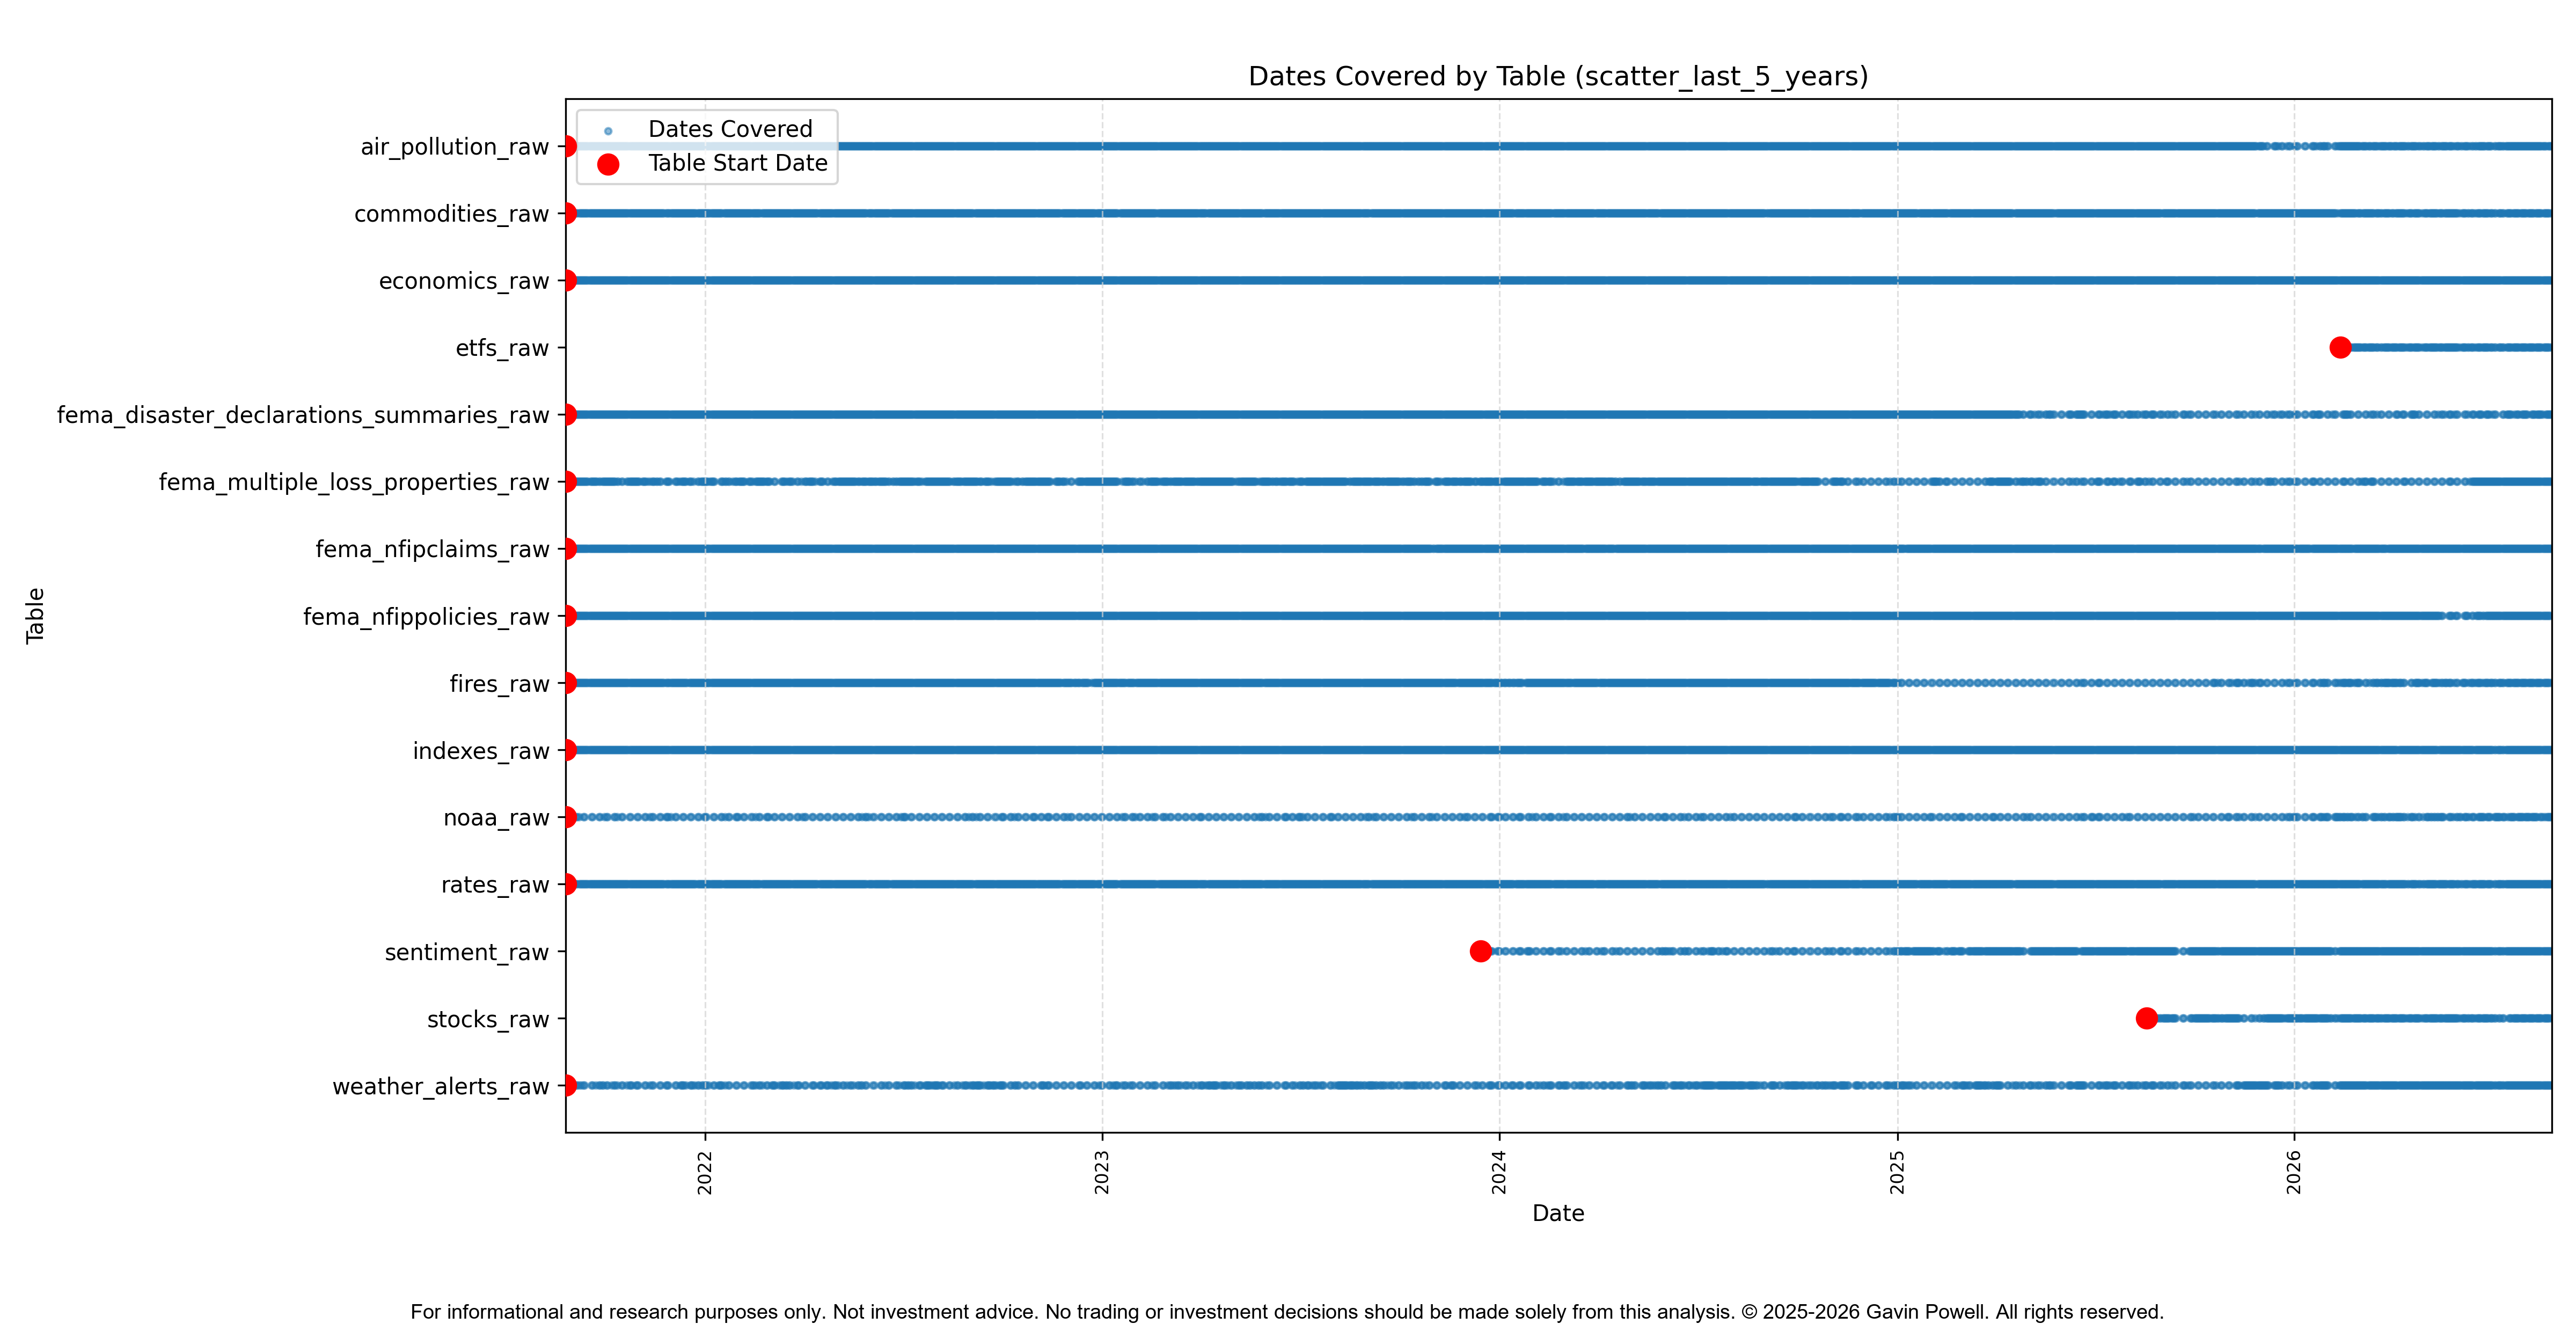
Task: Click the footer disclaimer "For informational and research purposes only"
Action: pyautogui.click(x=617, y=1312)
